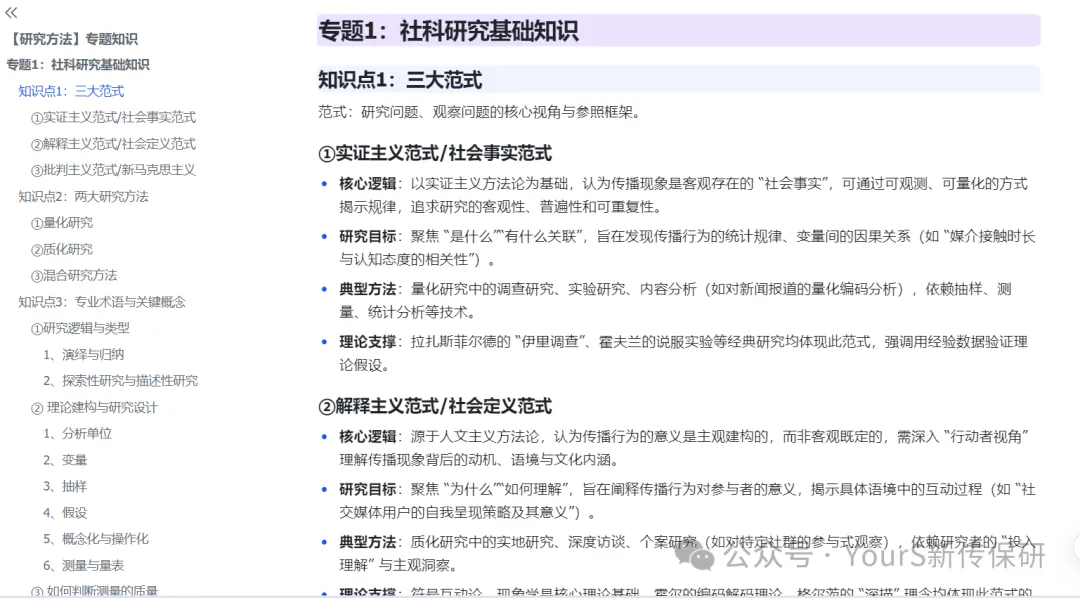Go to ①研究逻辑与类型 outline item
Image resolution: width=1080 pixels, height=598 pixels.
[x=81, y=328]
